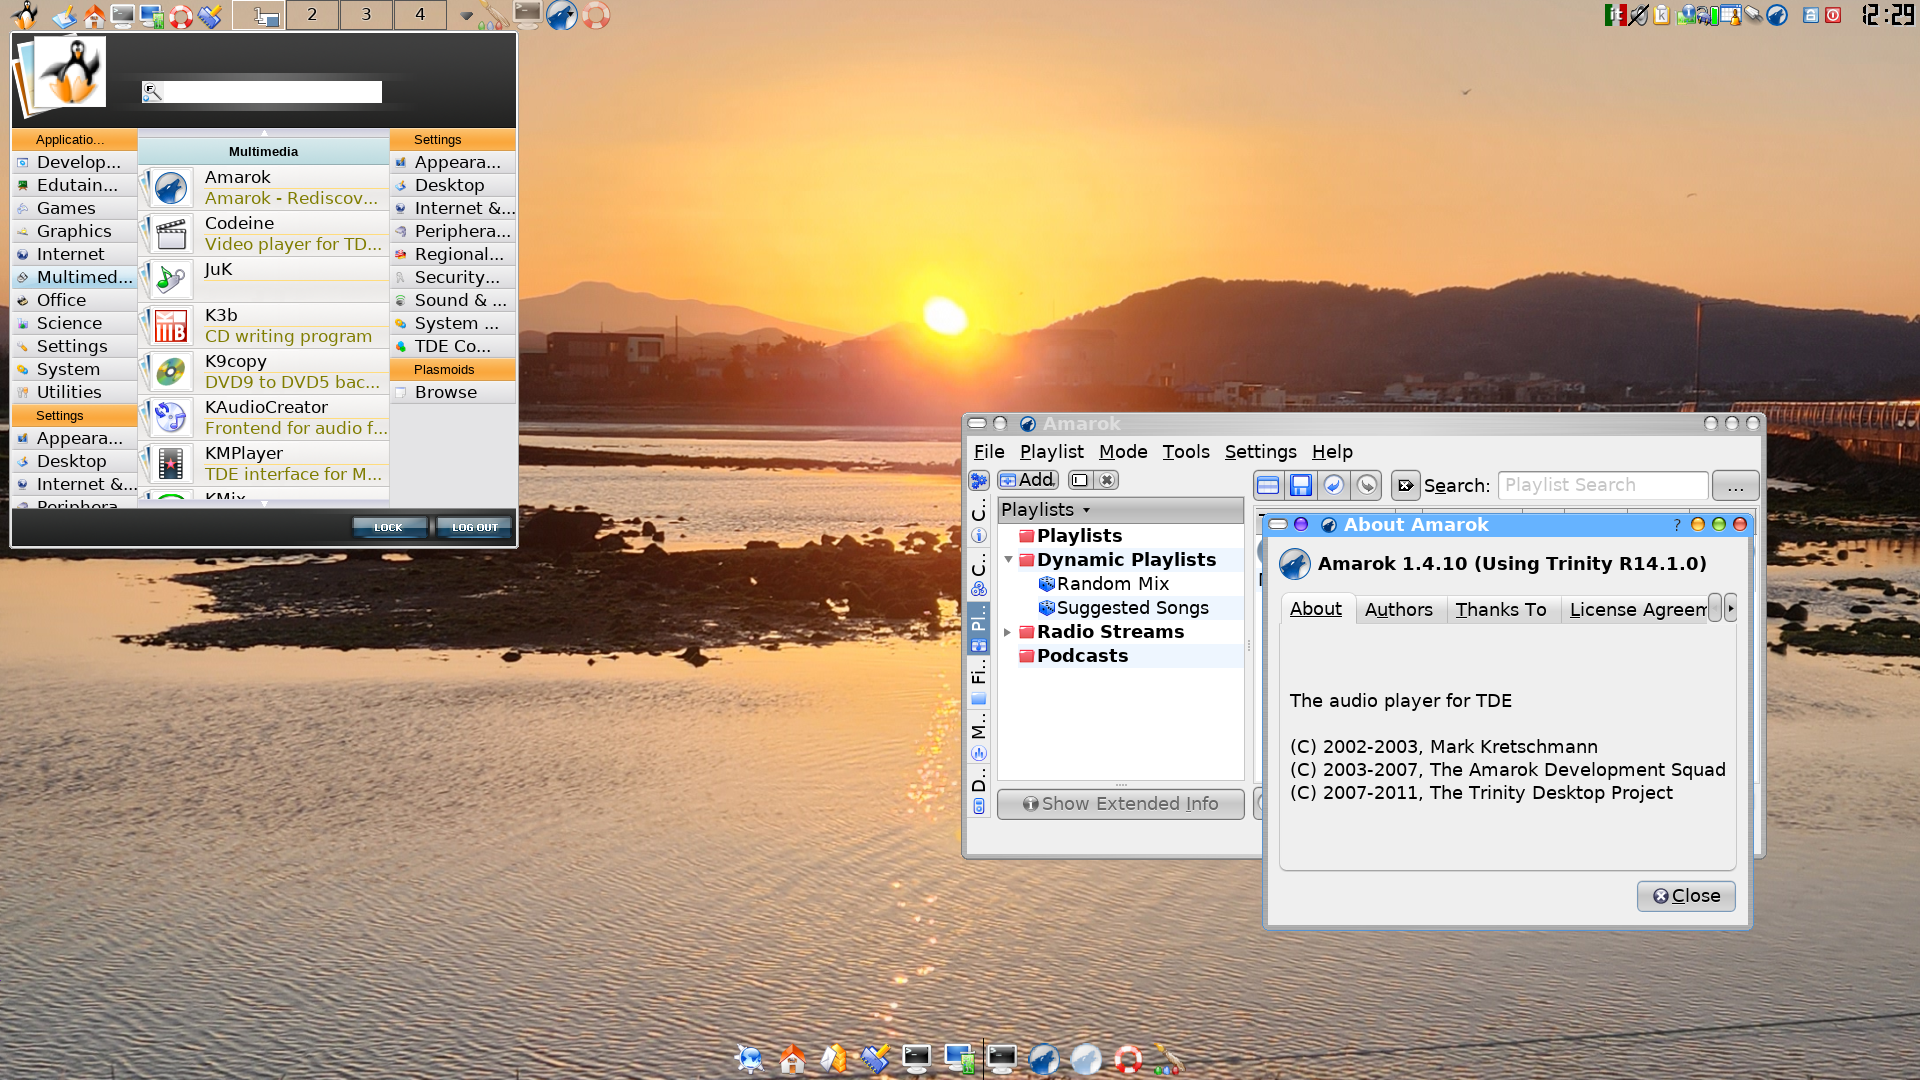Click the undo arrow icon in playlist toolbar
The height and width of the screenshot is (1080, 1920).
[1333, 486]
